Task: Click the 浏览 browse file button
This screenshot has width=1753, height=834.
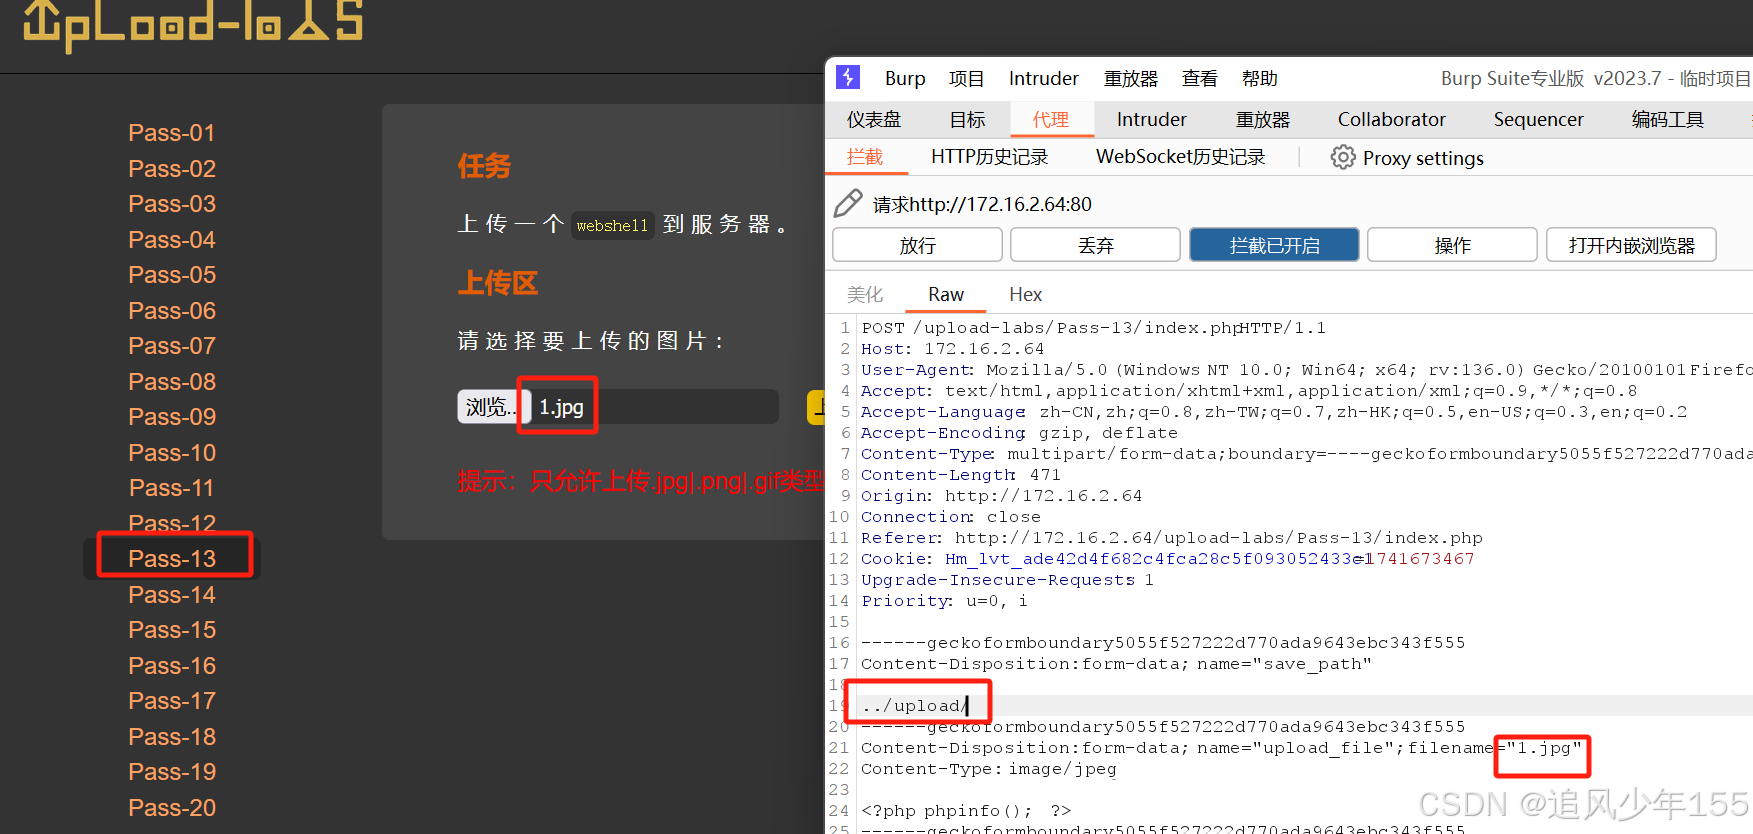Action: pos(491,407)
